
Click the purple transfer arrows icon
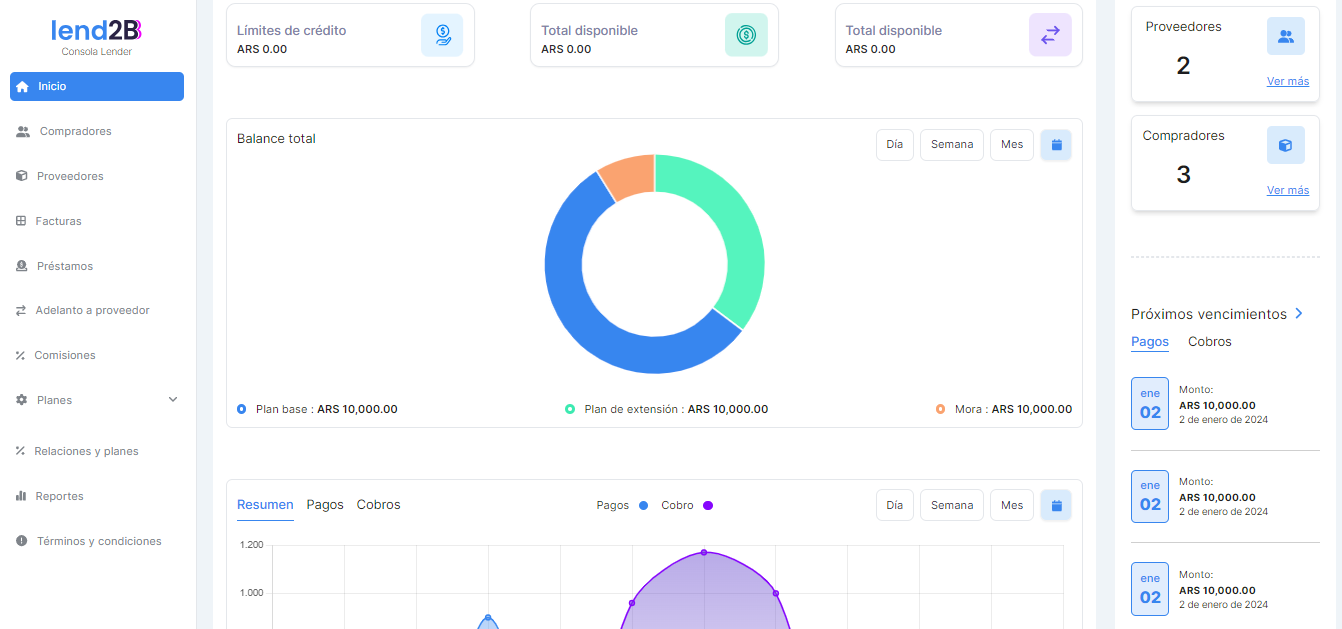pyautogui.click(x=1050, y=35)
